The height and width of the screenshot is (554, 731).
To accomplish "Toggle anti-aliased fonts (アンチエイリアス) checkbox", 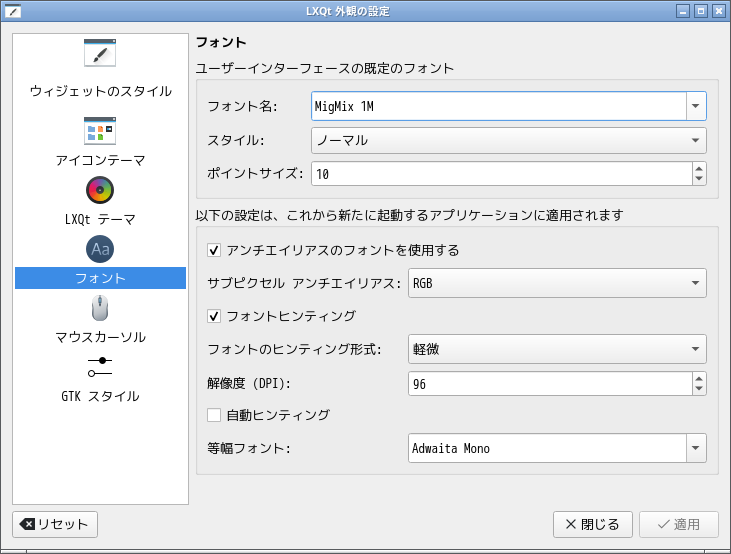I will pyautogui.click(x=214, y=250).
